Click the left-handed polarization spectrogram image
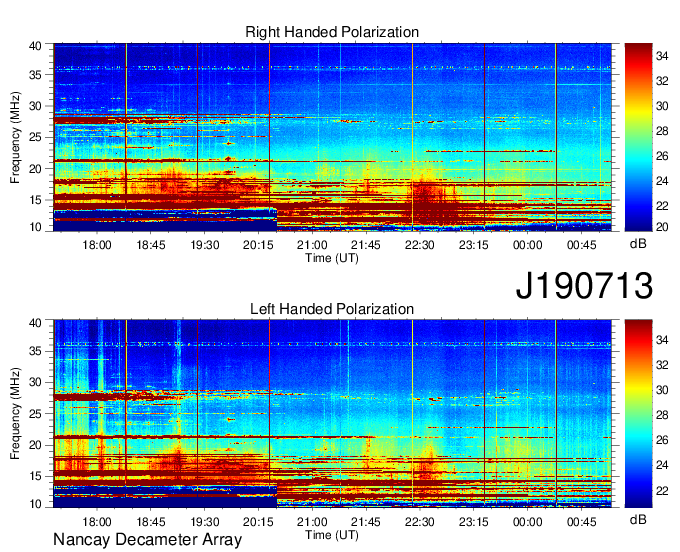The width and height of the screenshot is (680, 552). [x=332, y=414]
